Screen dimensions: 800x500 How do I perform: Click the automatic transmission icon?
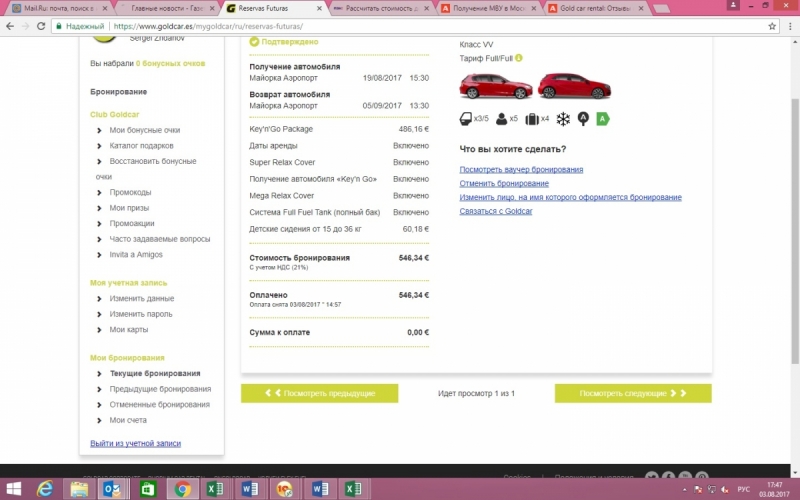click(583, 118)
